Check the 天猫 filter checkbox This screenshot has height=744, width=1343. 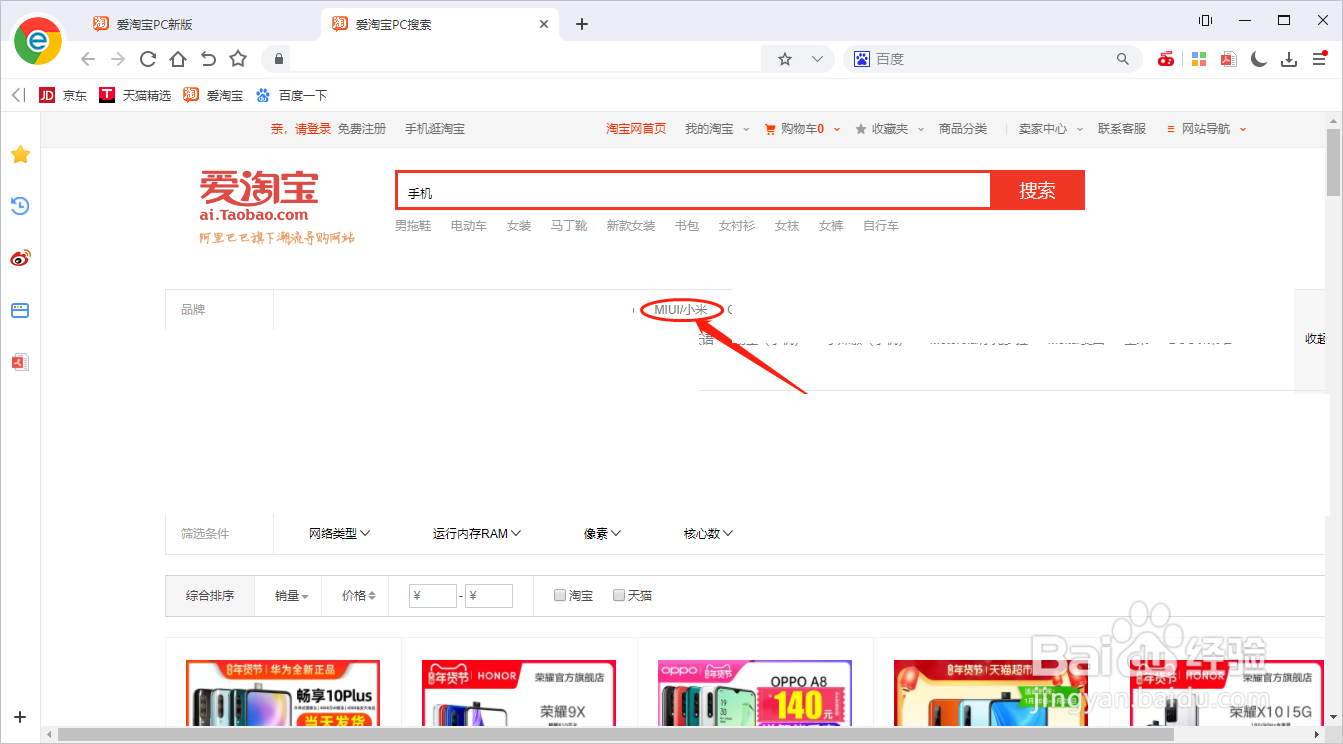click(619, 595)
